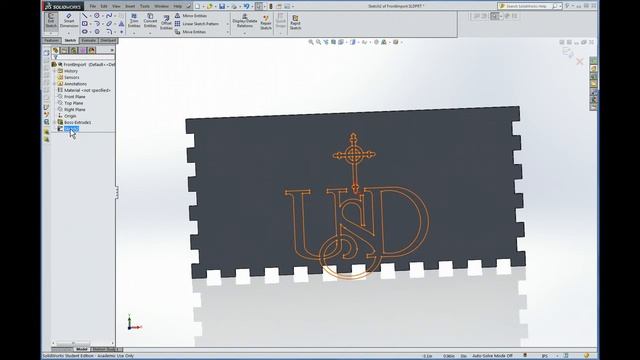Select the Convert Entities tool

click(x=150, y=21)
